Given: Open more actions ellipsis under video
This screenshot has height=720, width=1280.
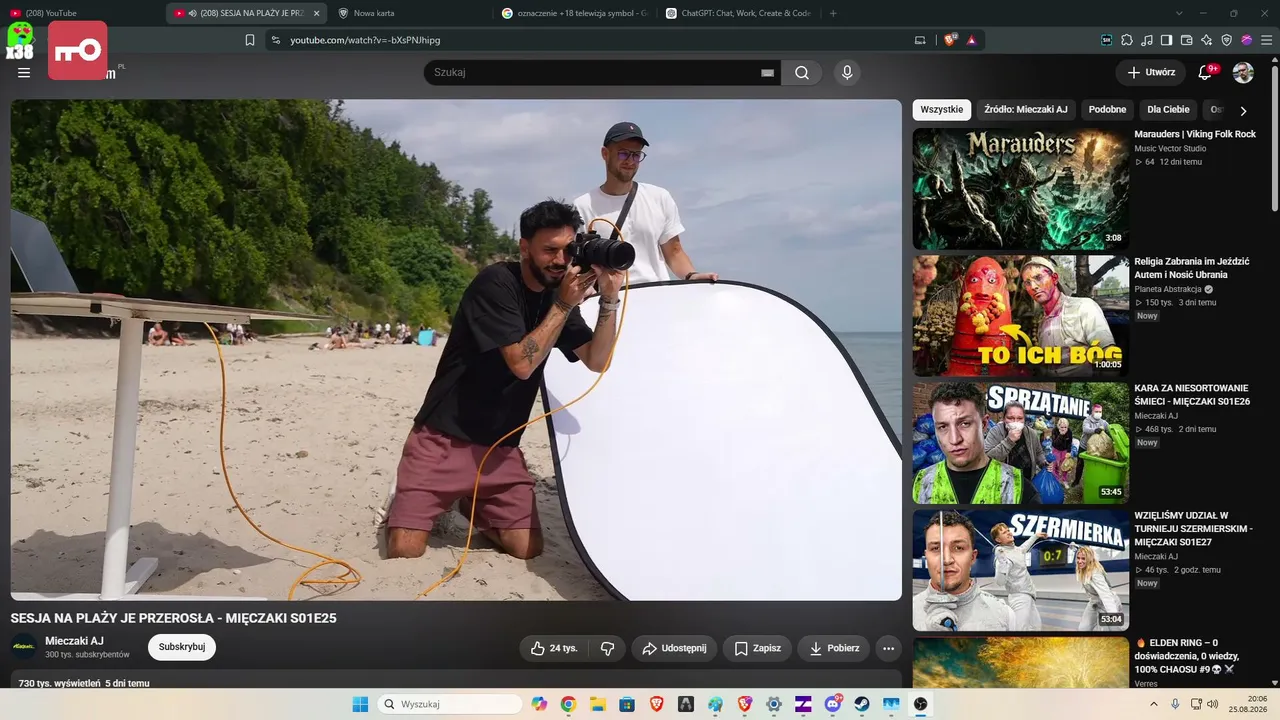Looking at the screenshot, I should point(888,648).
